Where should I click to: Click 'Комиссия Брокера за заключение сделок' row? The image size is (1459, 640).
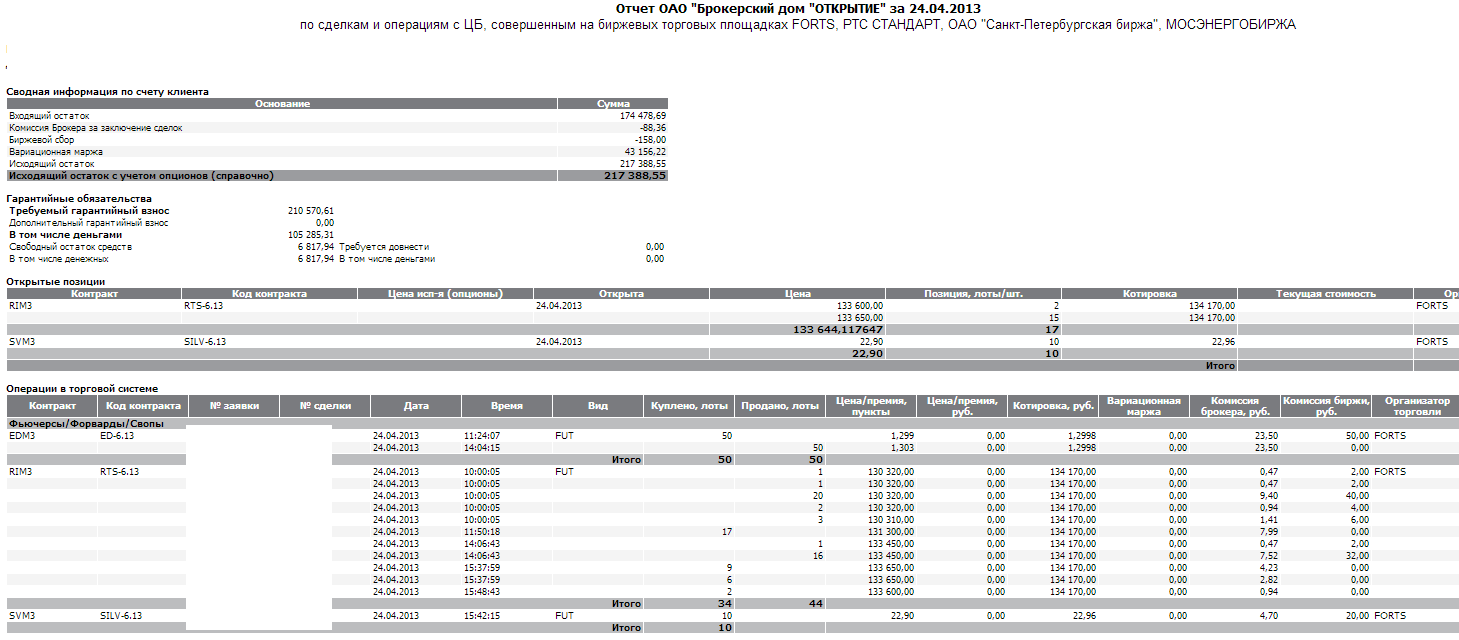[x=96, y=128]
